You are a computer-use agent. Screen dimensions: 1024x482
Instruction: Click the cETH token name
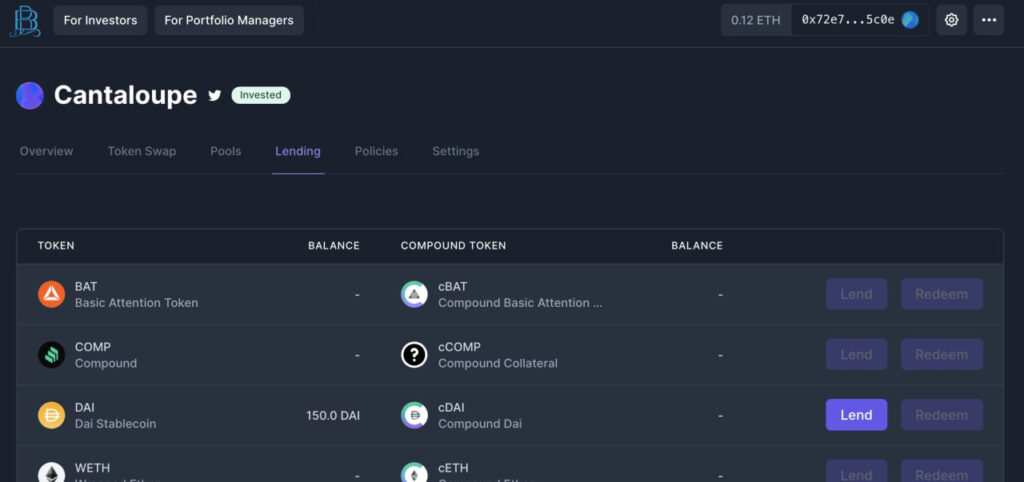[x=453, y=468]
